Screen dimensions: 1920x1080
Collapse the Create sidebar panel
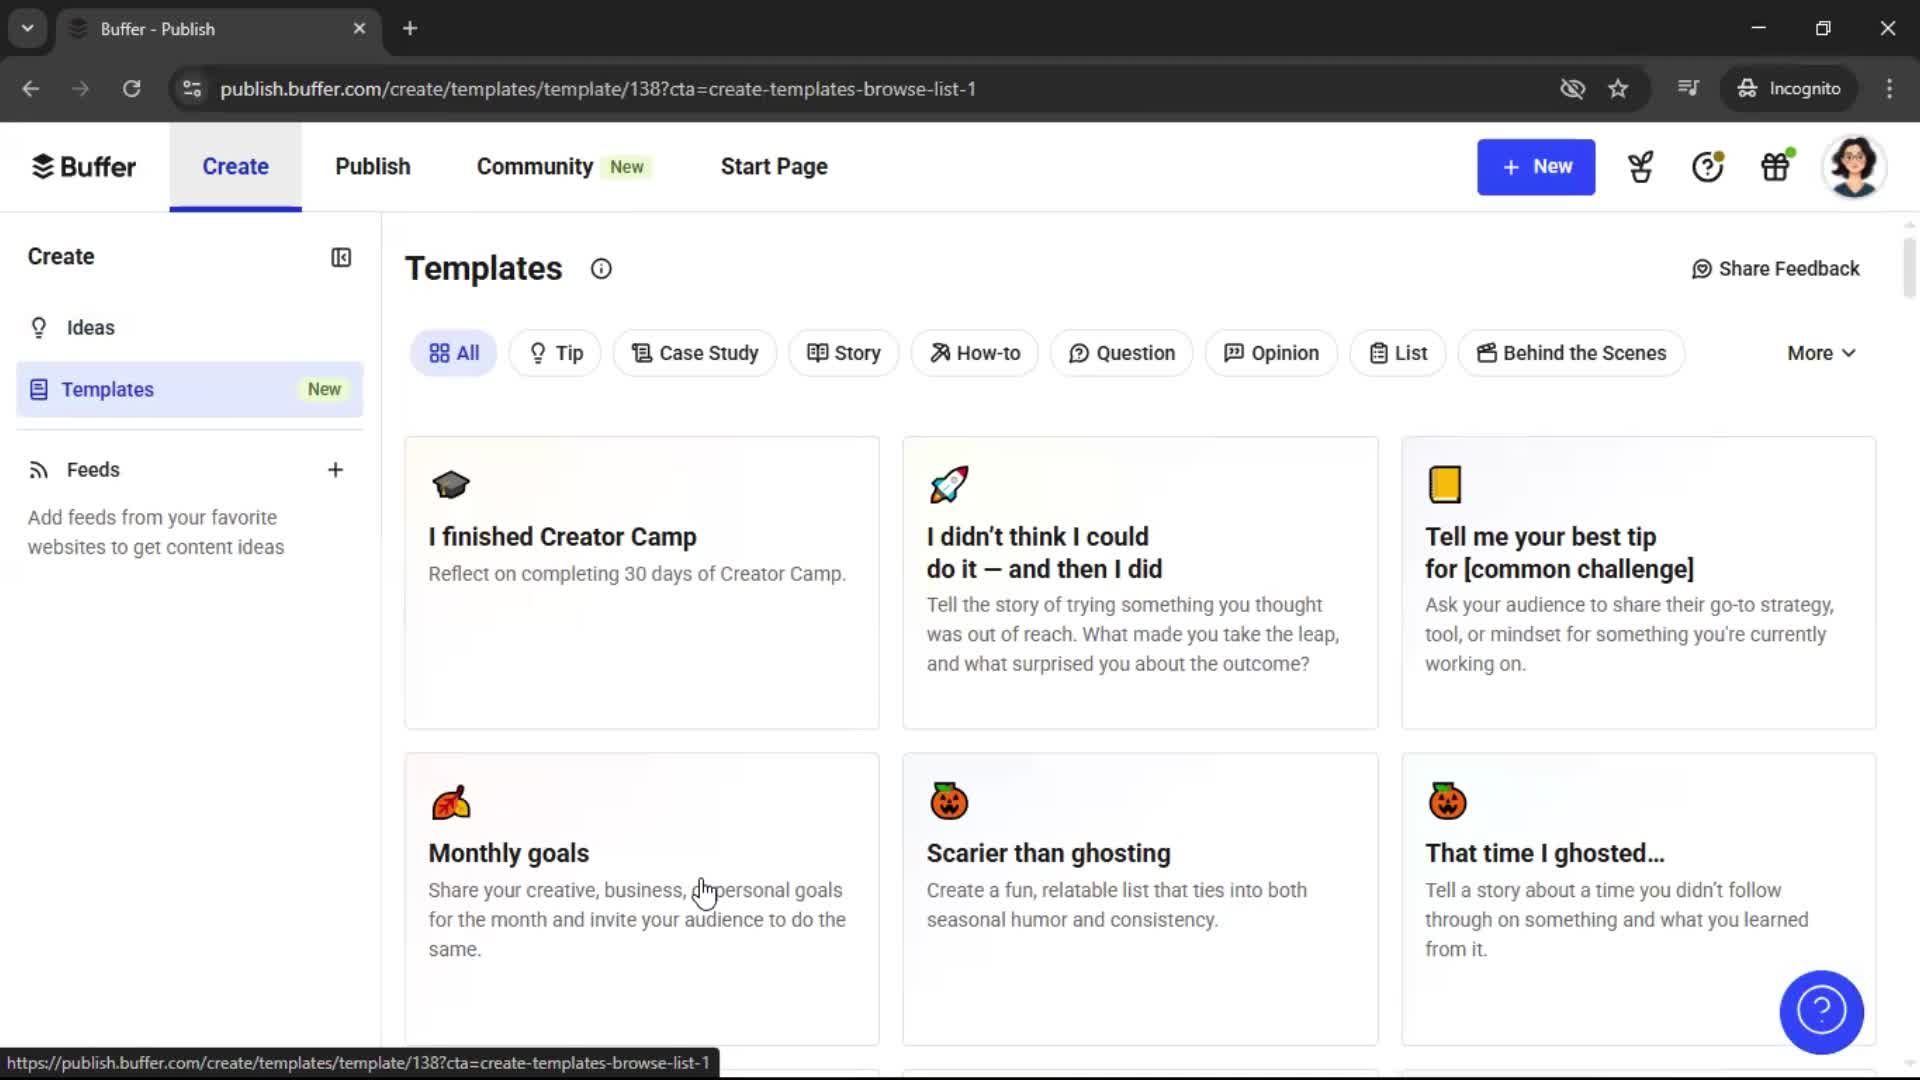(340, 257)
